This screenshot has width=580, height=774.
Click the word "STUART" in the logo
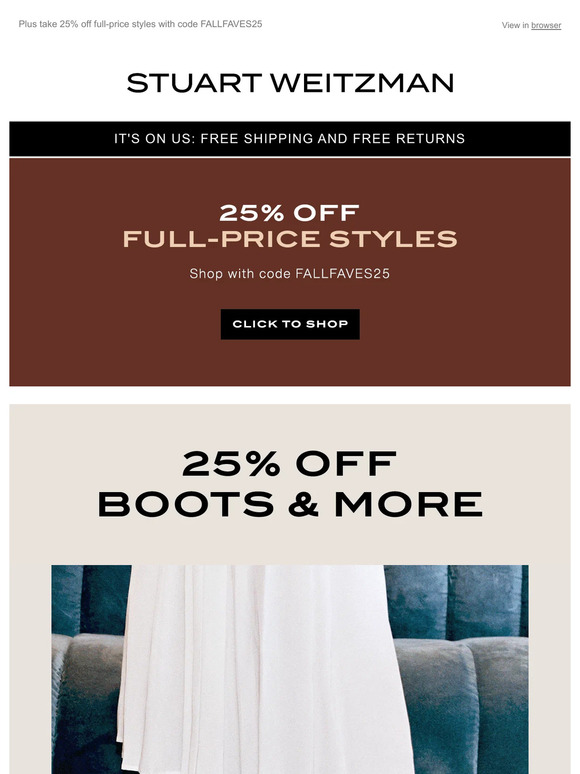point(194,83)
